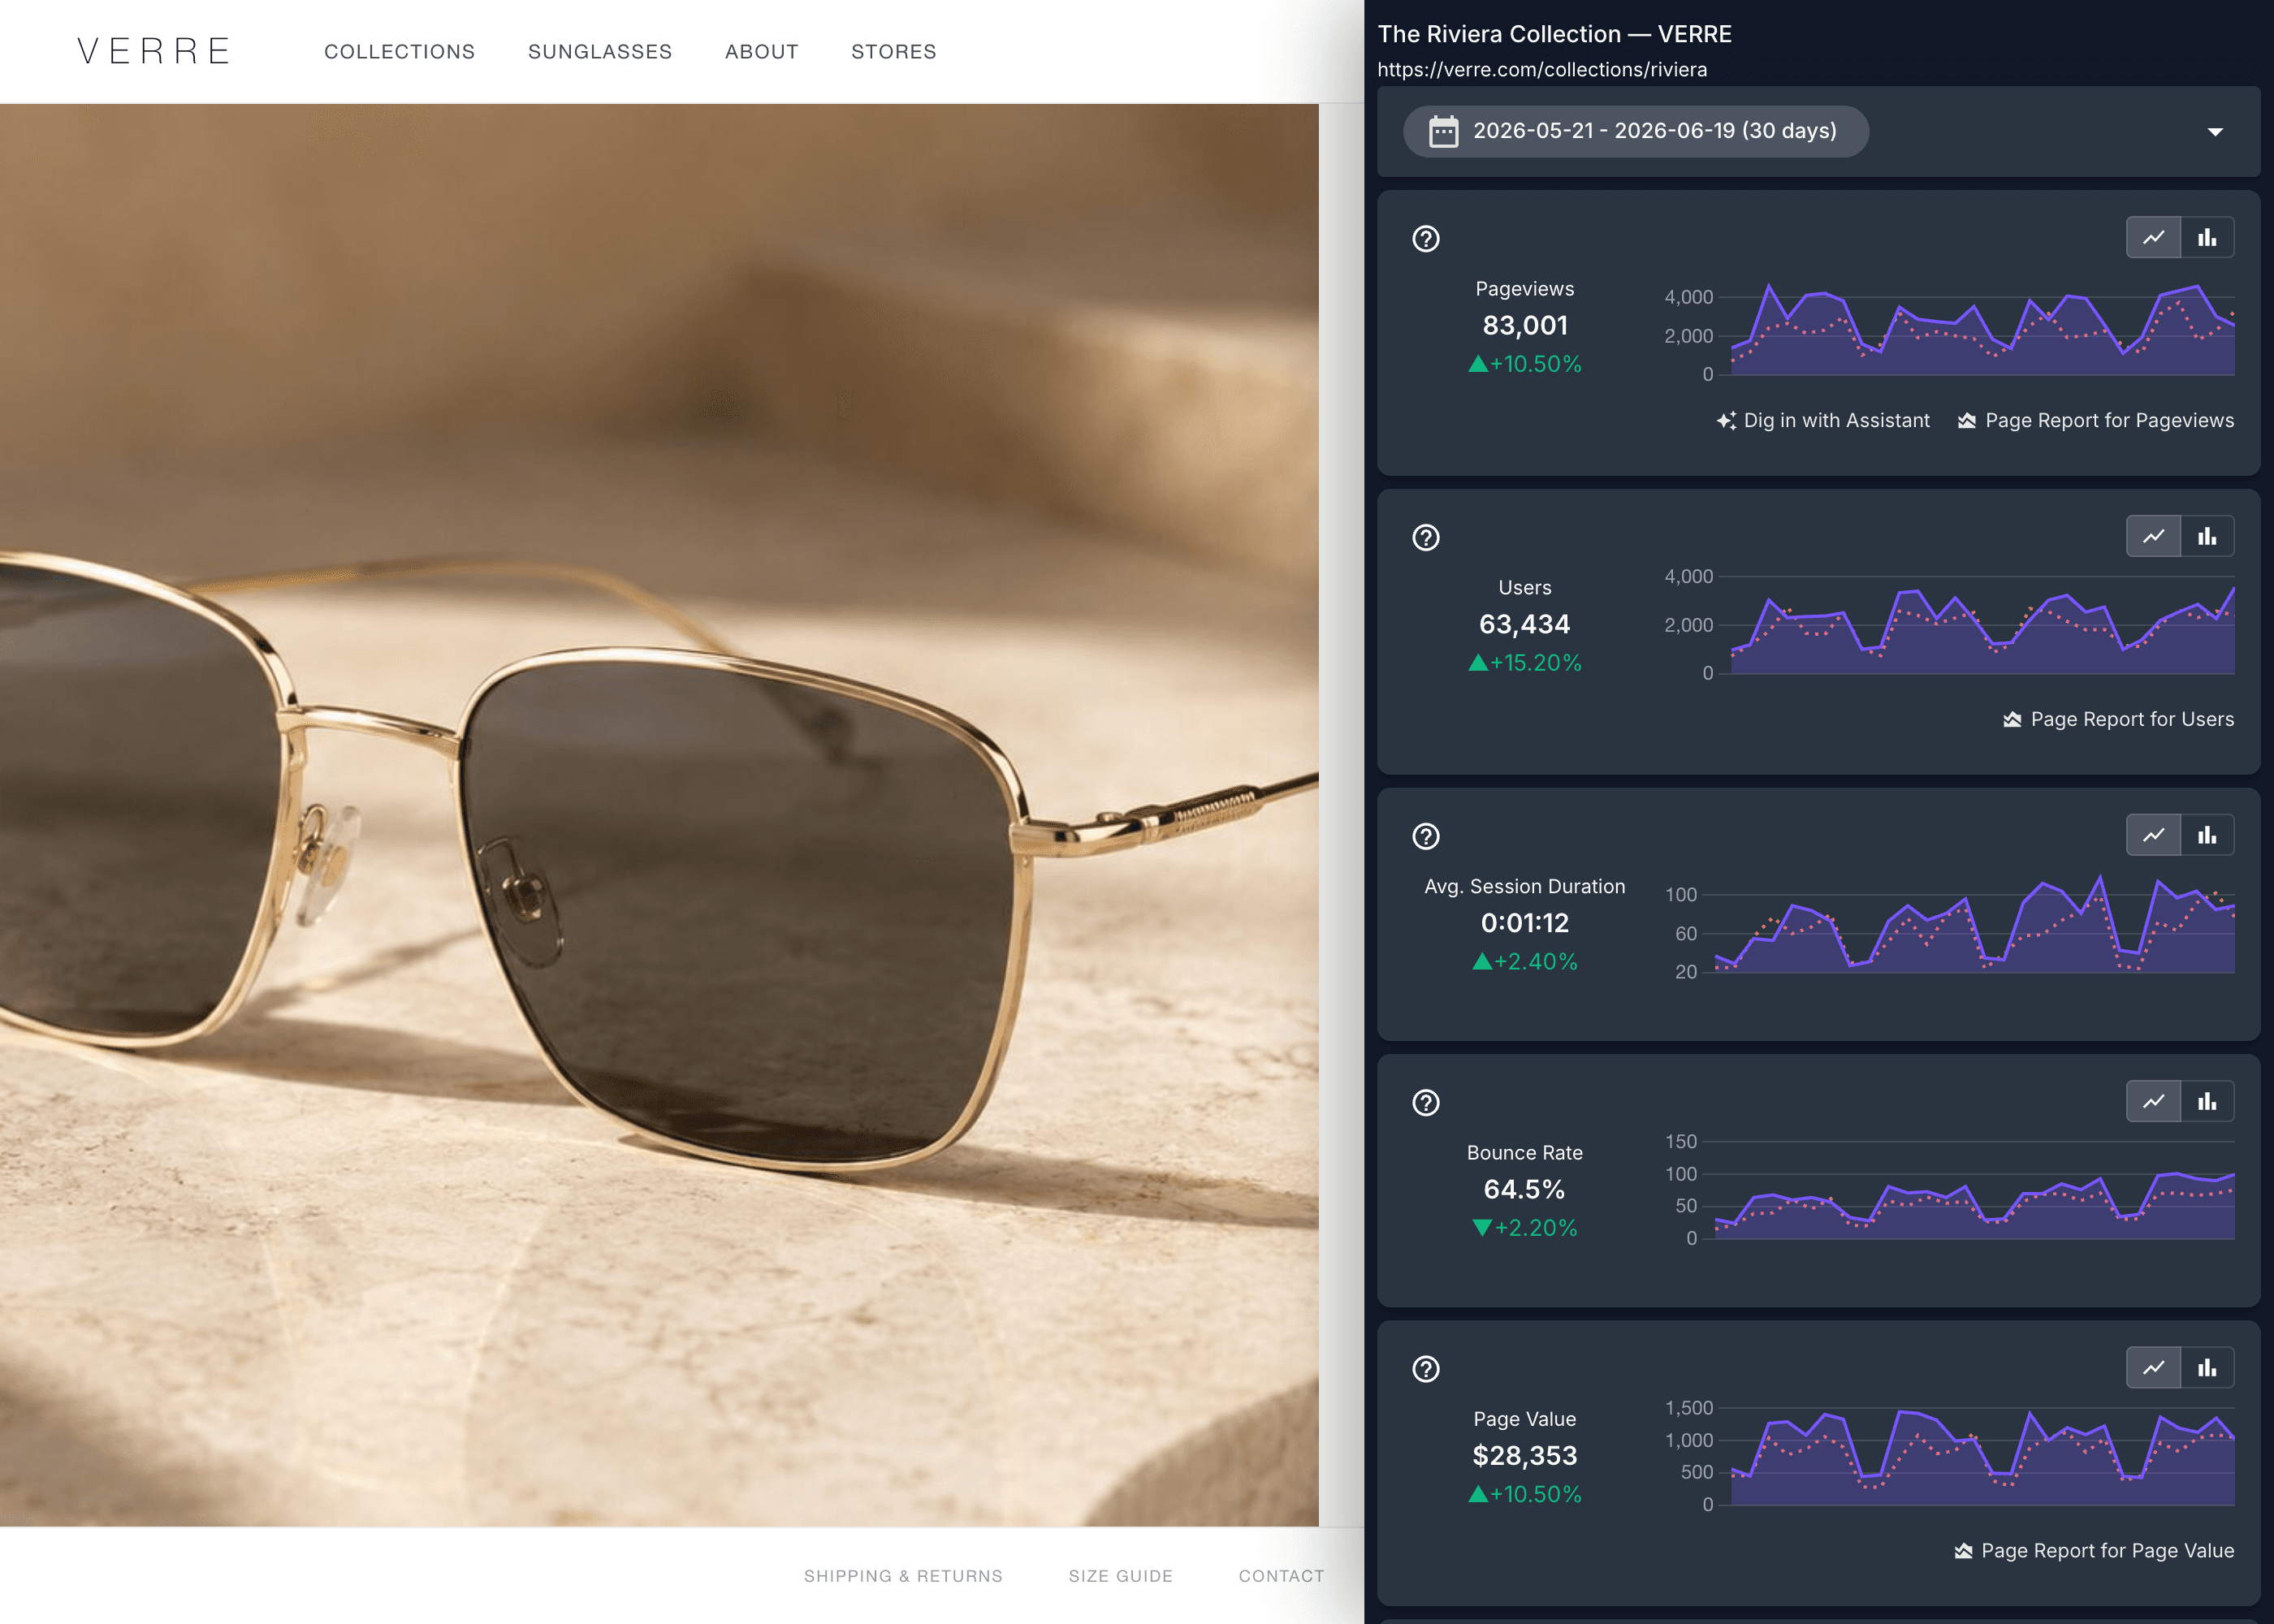Open the help icon for Bounce Rate
The width and height of the screenshot is (2274, 1624).
pyautogui.click(x=1425, y=1103)
